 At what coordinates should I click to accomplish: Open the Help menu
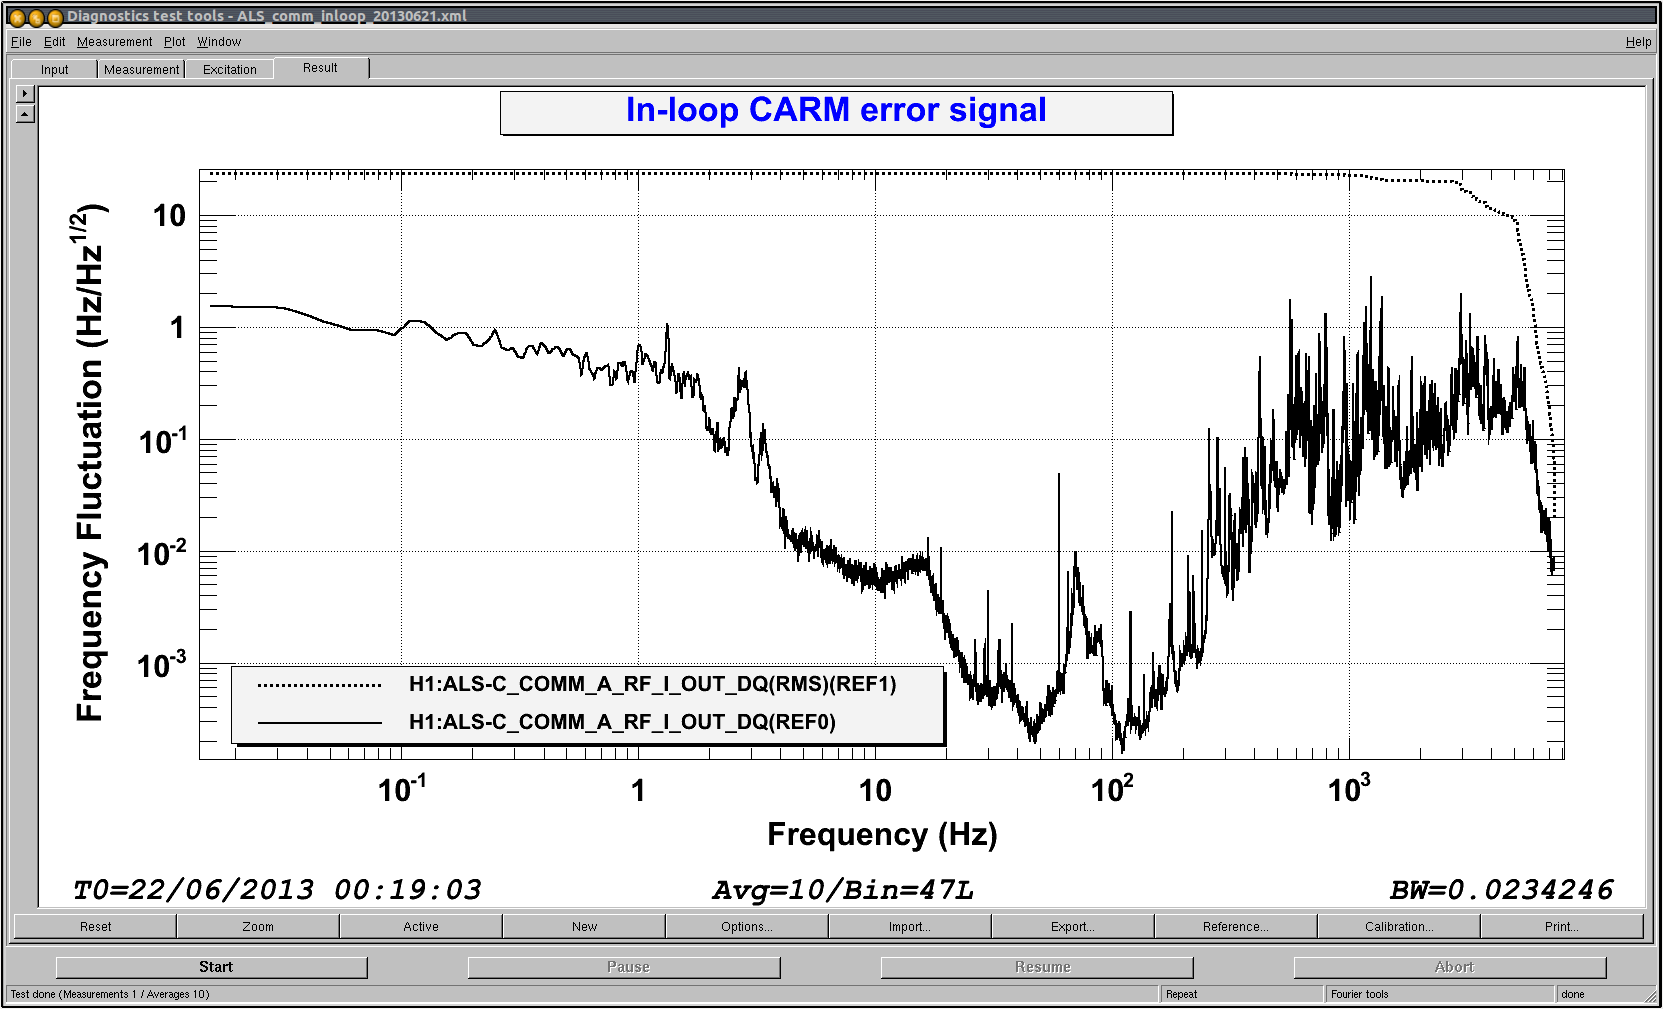1638,42
